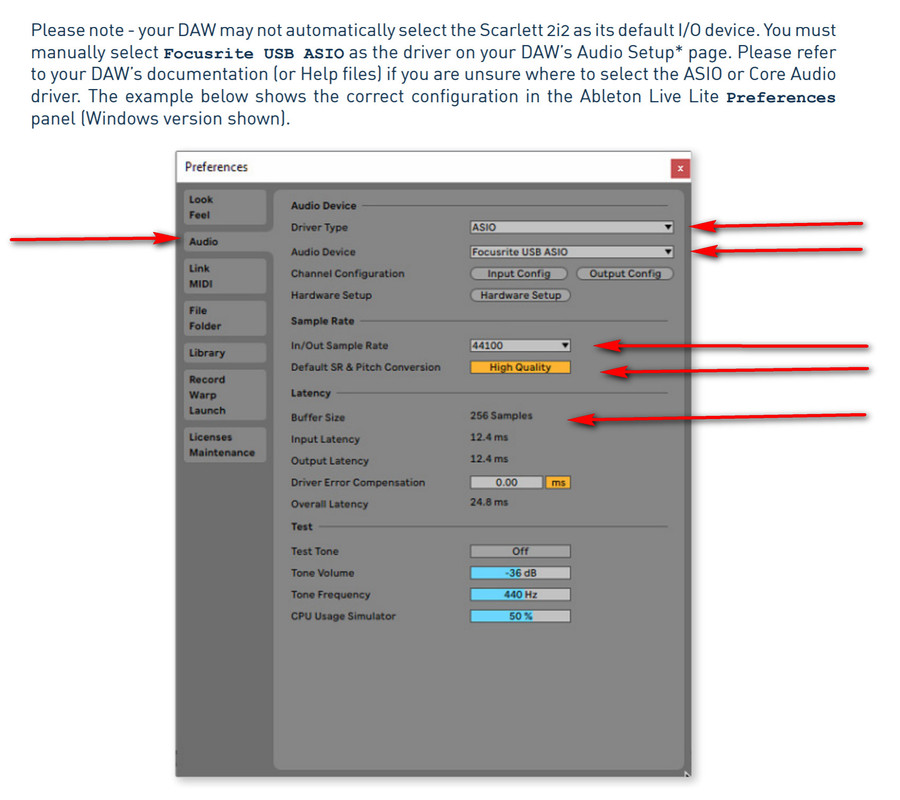Toggle the High Quality conversion button

tap(520, 367)
